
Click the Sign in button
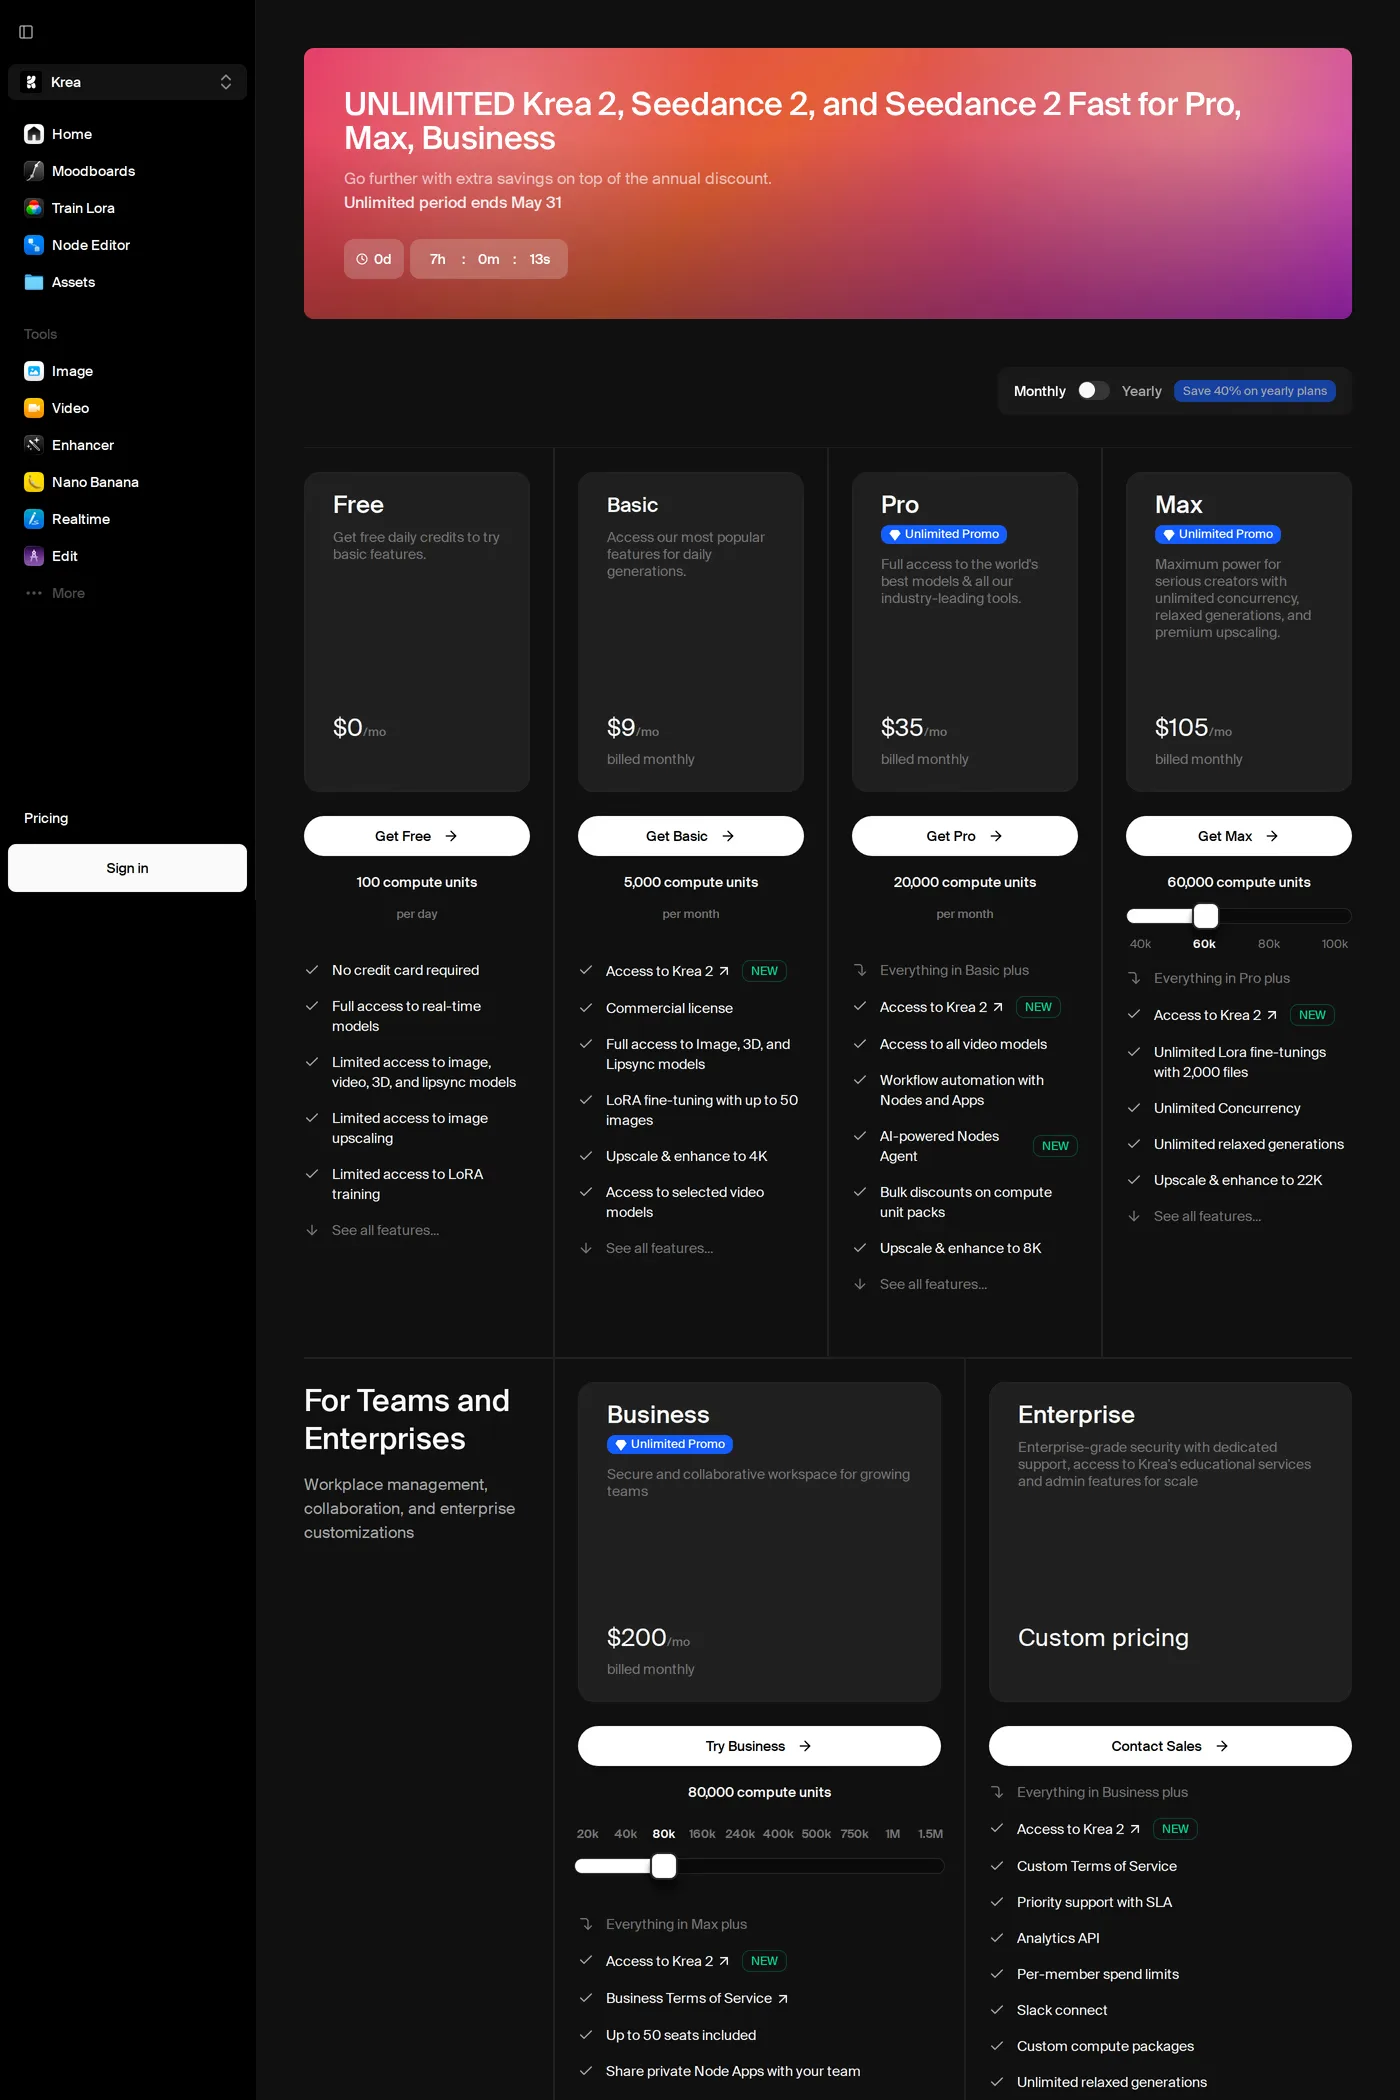(x=127, y=868)
